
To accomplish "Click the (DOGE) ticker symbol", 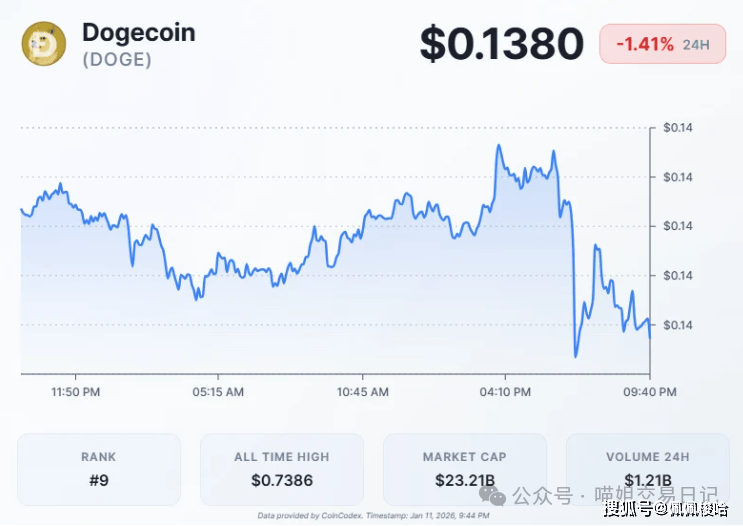I will coord(117,60).
